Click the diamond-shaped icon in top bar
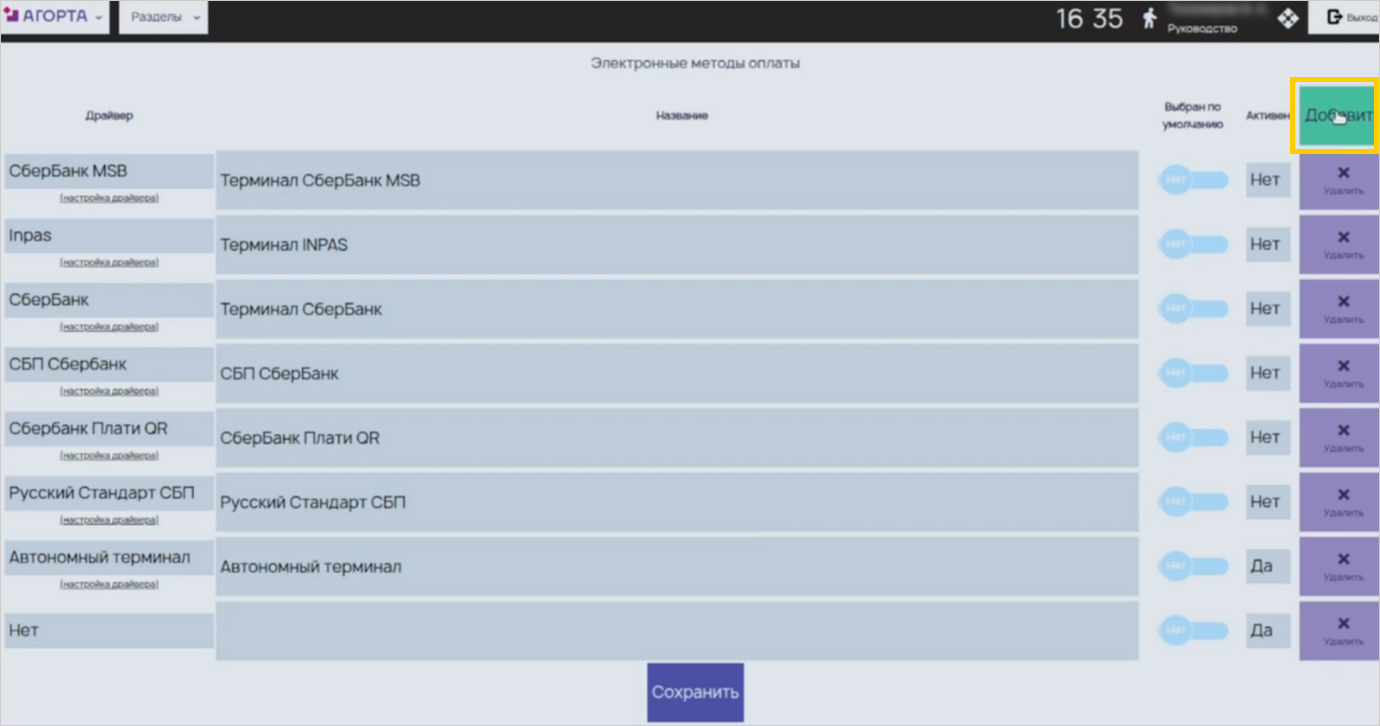Viewport: 1380px width, 726px height. pyautogui.click(x=1288, y=18)
